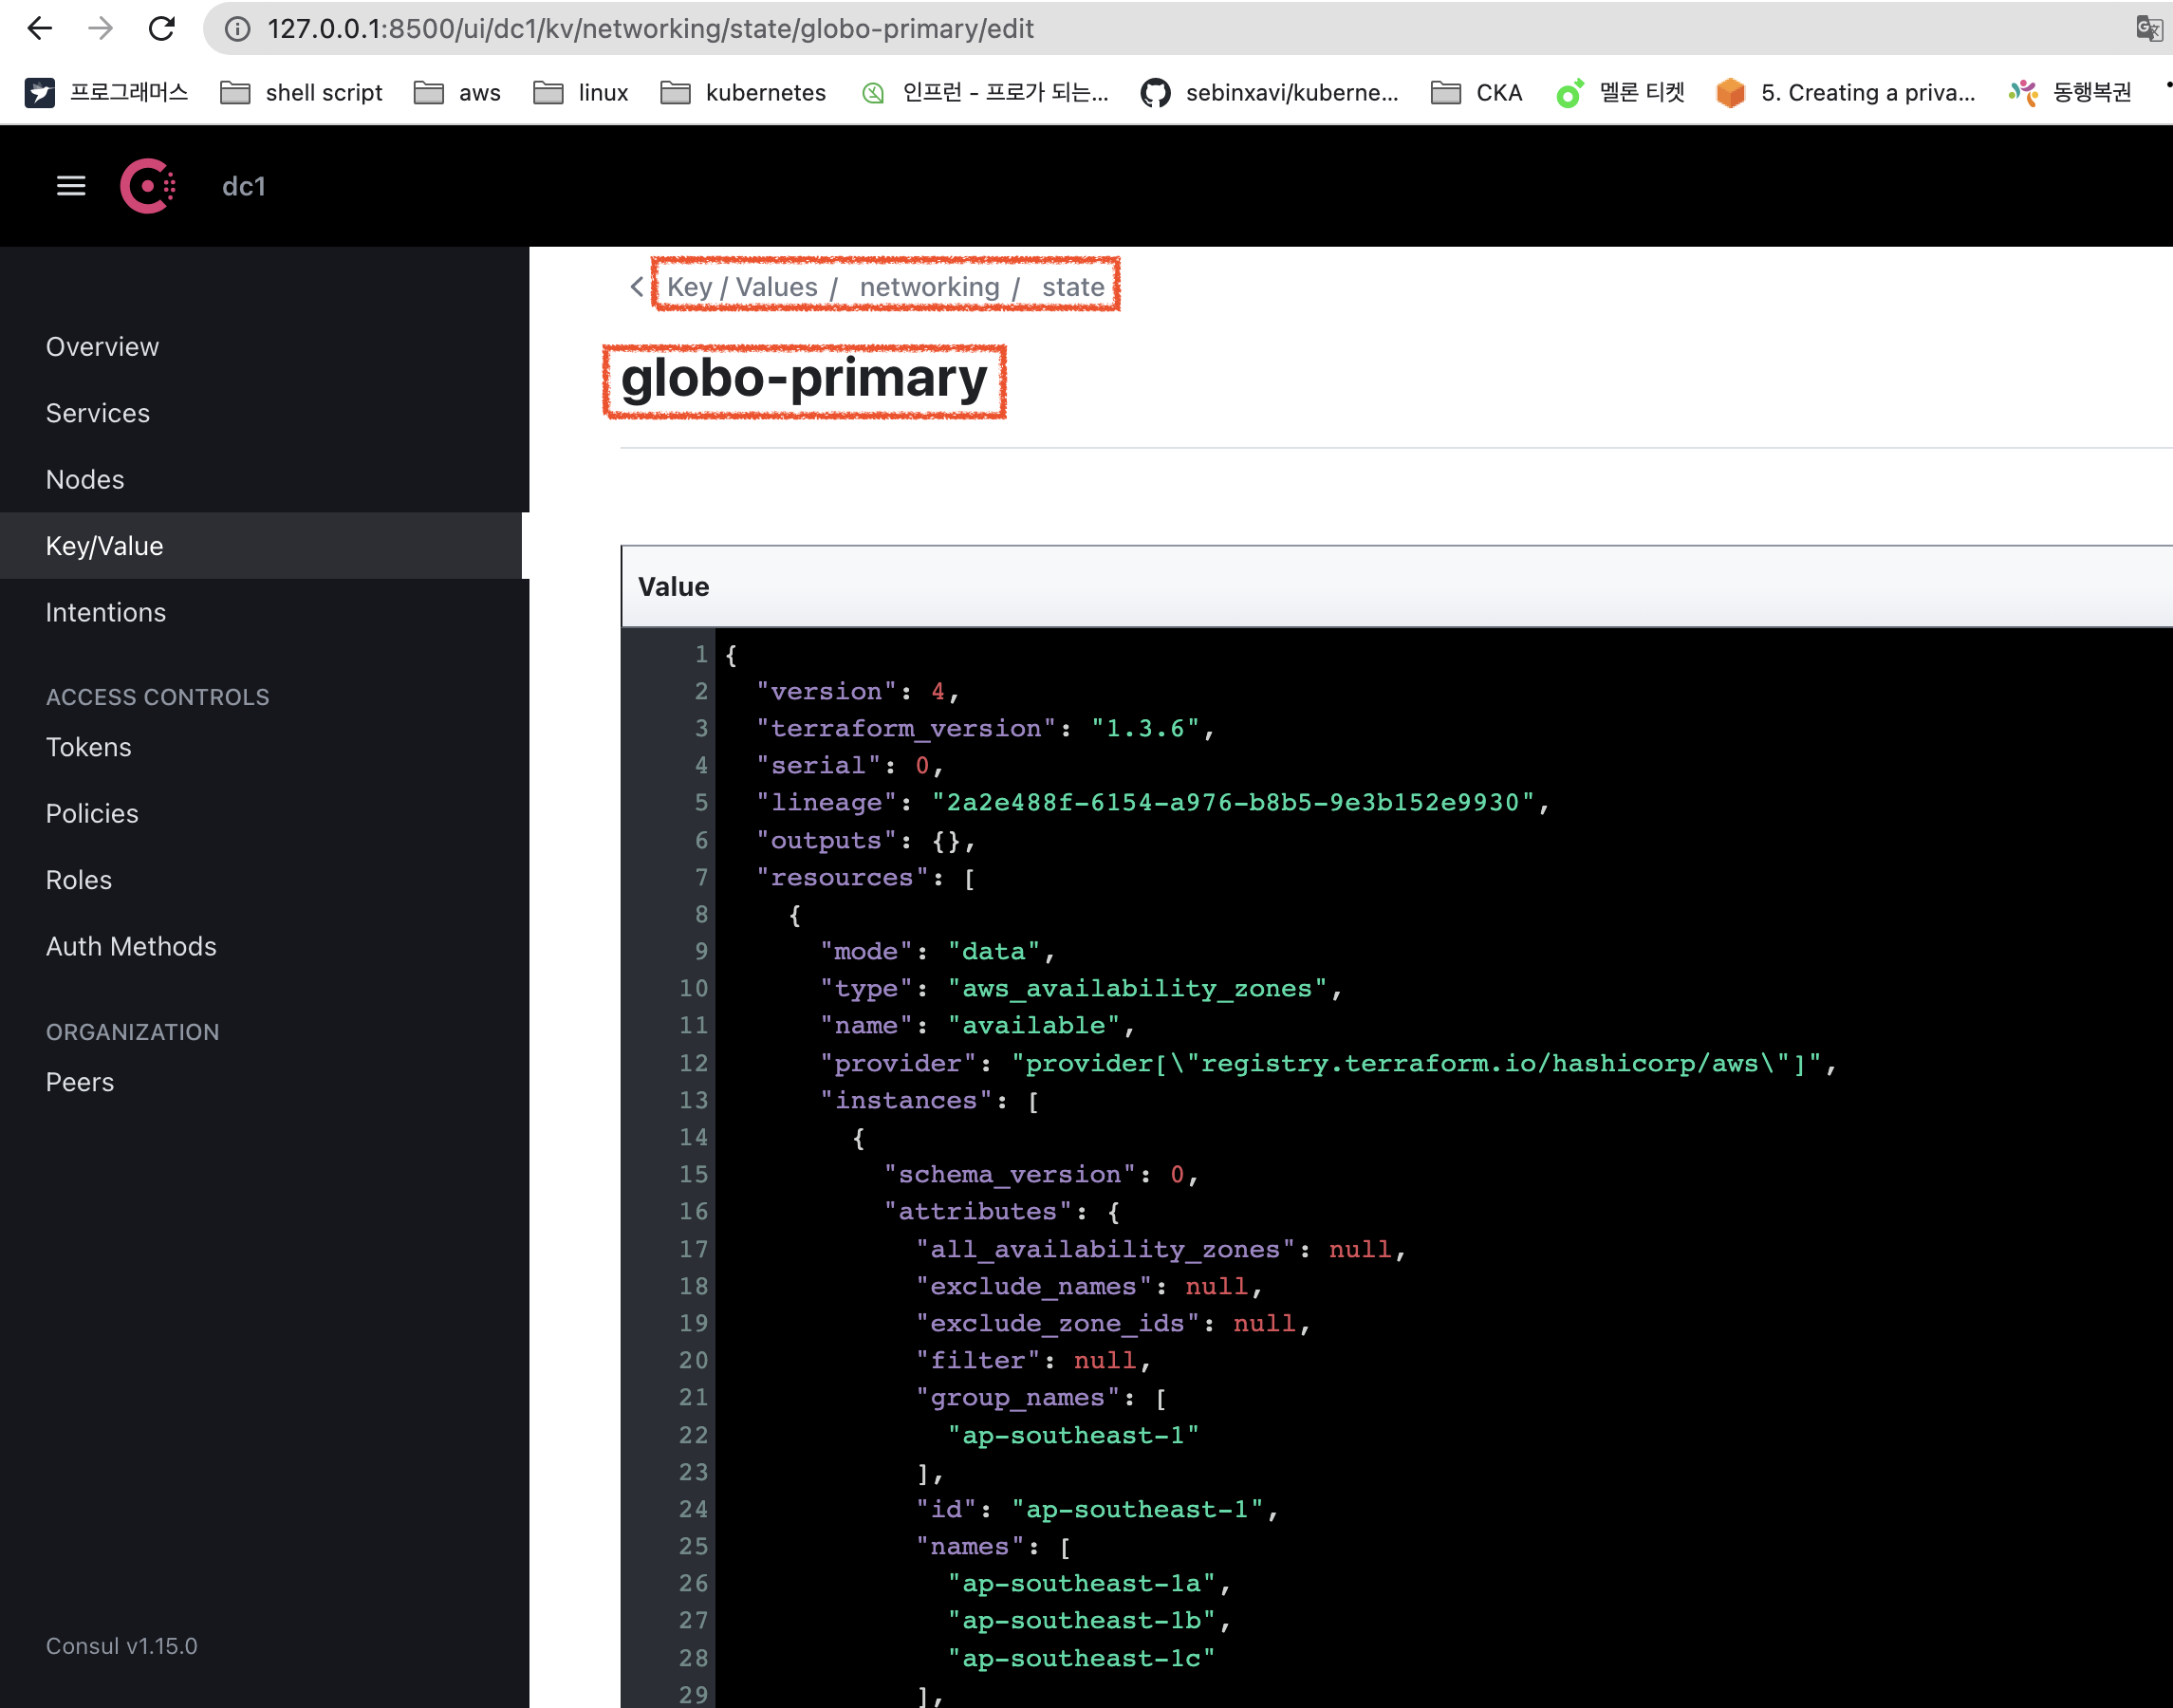Click the breadcrumb back chevron

click(x=637, y=287)
